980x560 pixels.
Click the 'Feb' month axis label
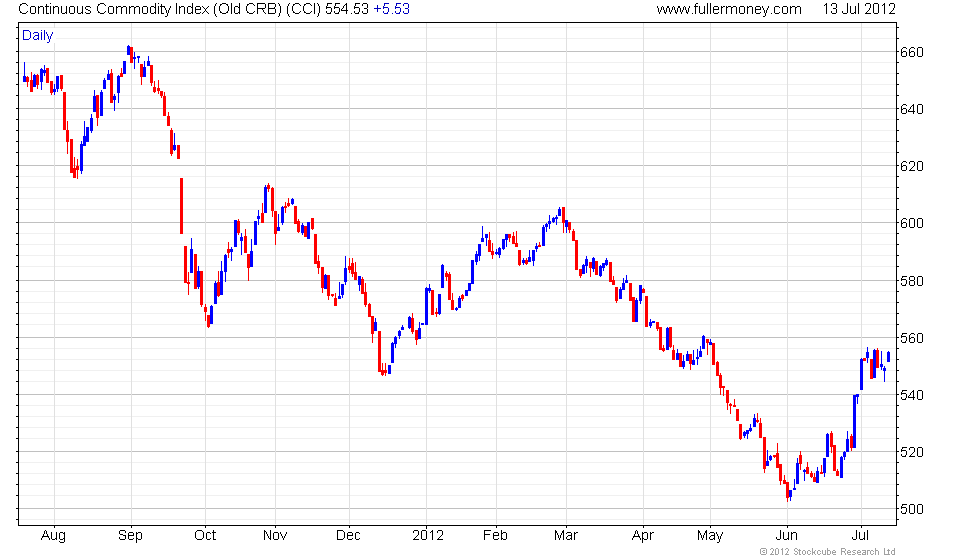coord(495,536)
